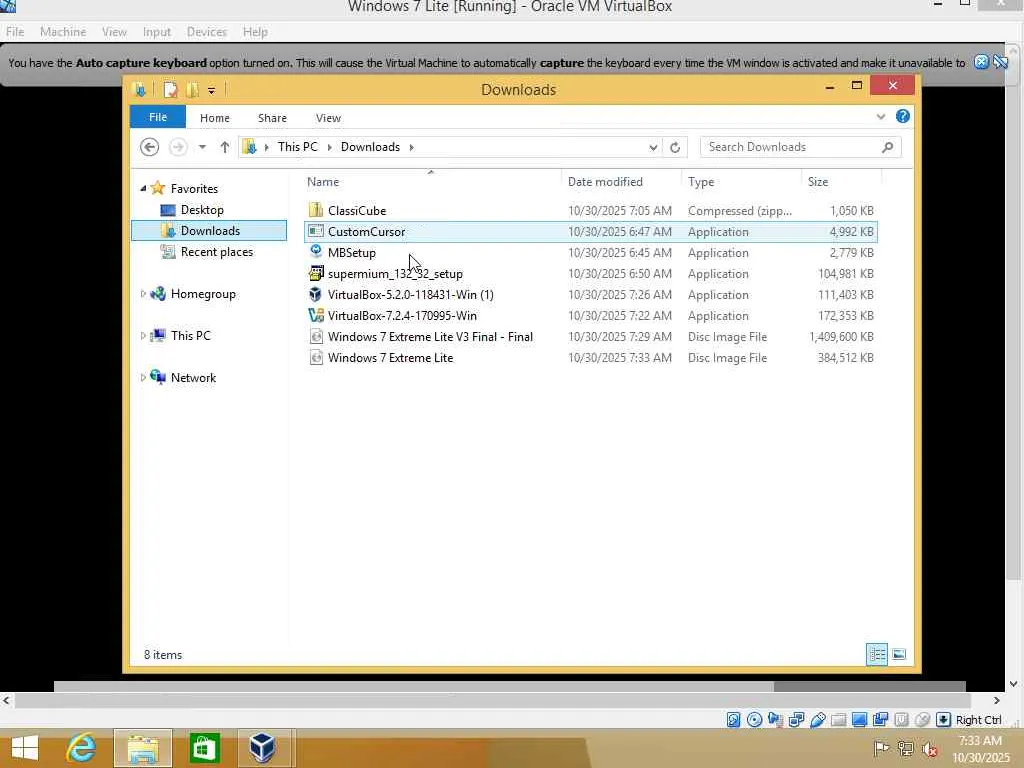Open the VirtualBox Input menu
Viewport: 1024px width, 768px height.
pyautogui.click(x=157, y=31)
